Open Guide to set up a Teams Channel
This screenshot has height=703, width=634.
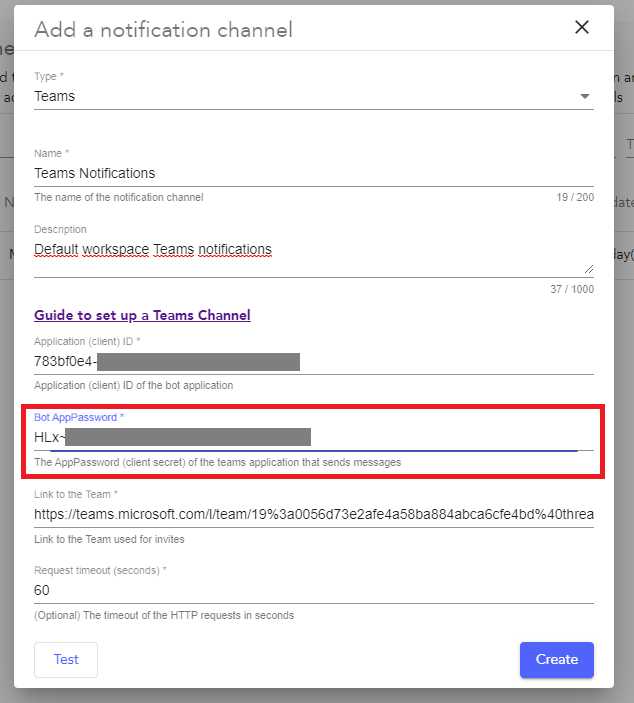tap(142, 315)
